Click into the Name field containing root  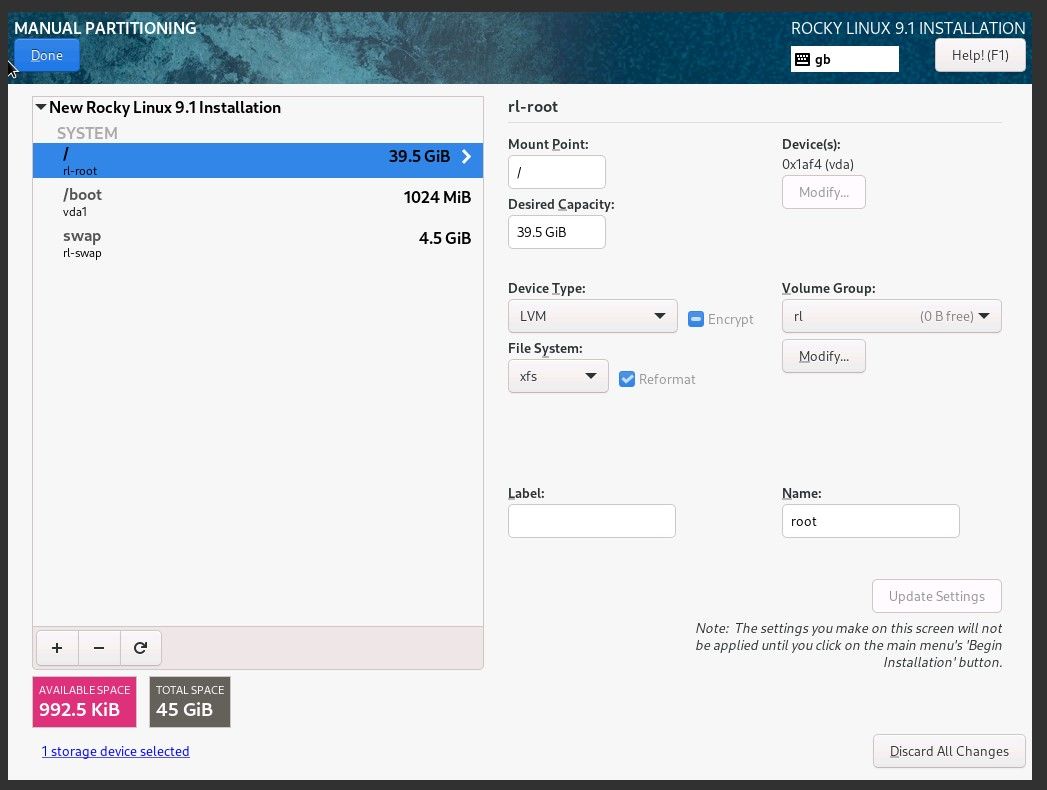(x=871, y=521)
